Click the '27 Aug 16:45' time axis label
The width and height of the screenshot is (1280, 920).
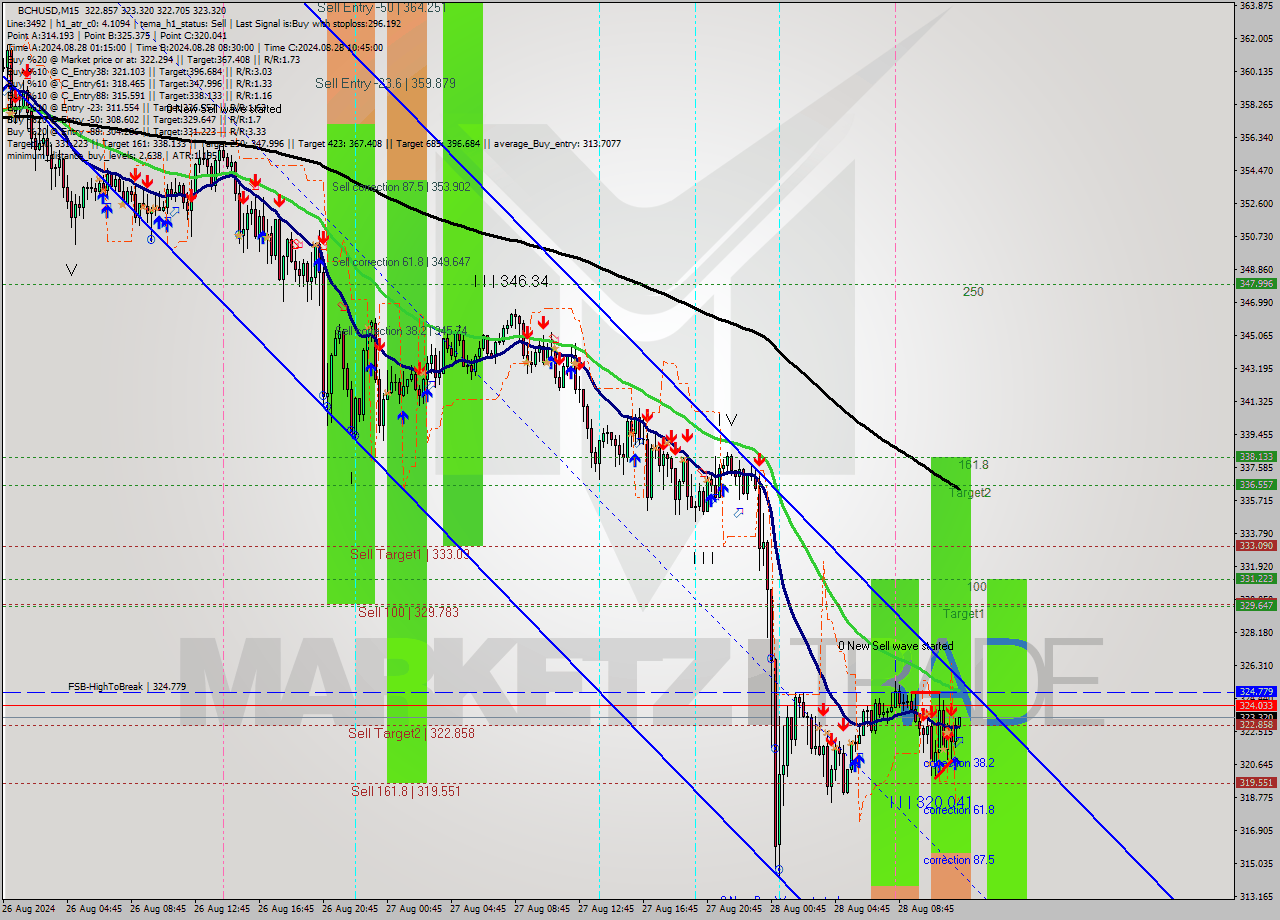(670, 910)
